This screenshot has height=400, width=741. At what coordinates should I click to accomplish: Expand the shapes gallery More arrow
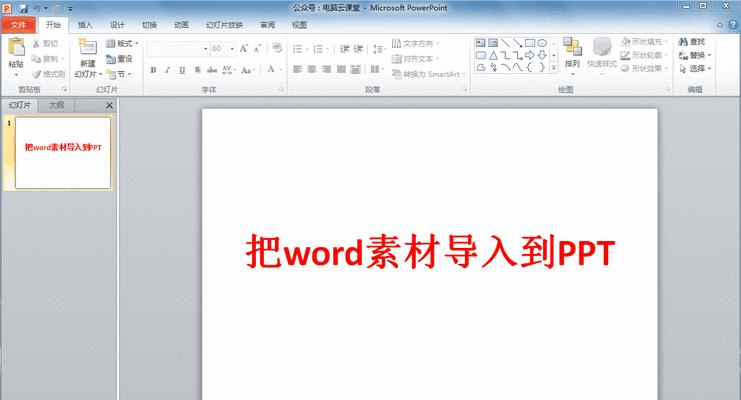click(554, 68)
